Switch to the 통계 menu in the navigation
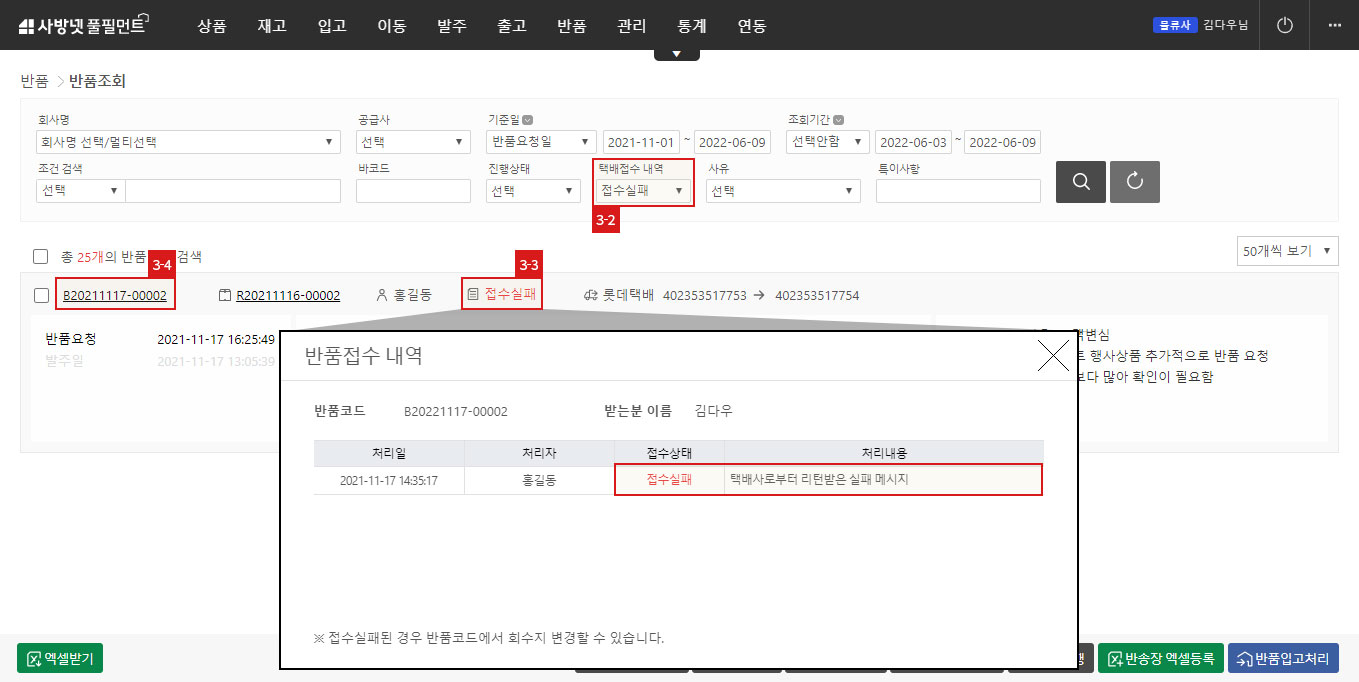 (691, 26)
